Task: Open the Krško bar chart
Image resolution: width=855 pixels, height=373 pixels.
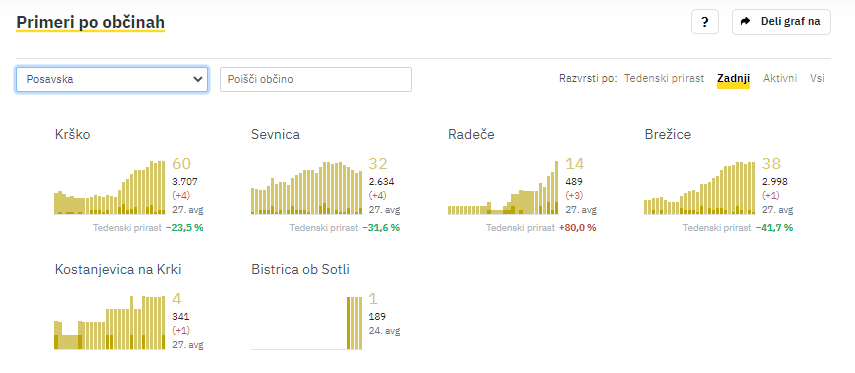Action: 110,187
